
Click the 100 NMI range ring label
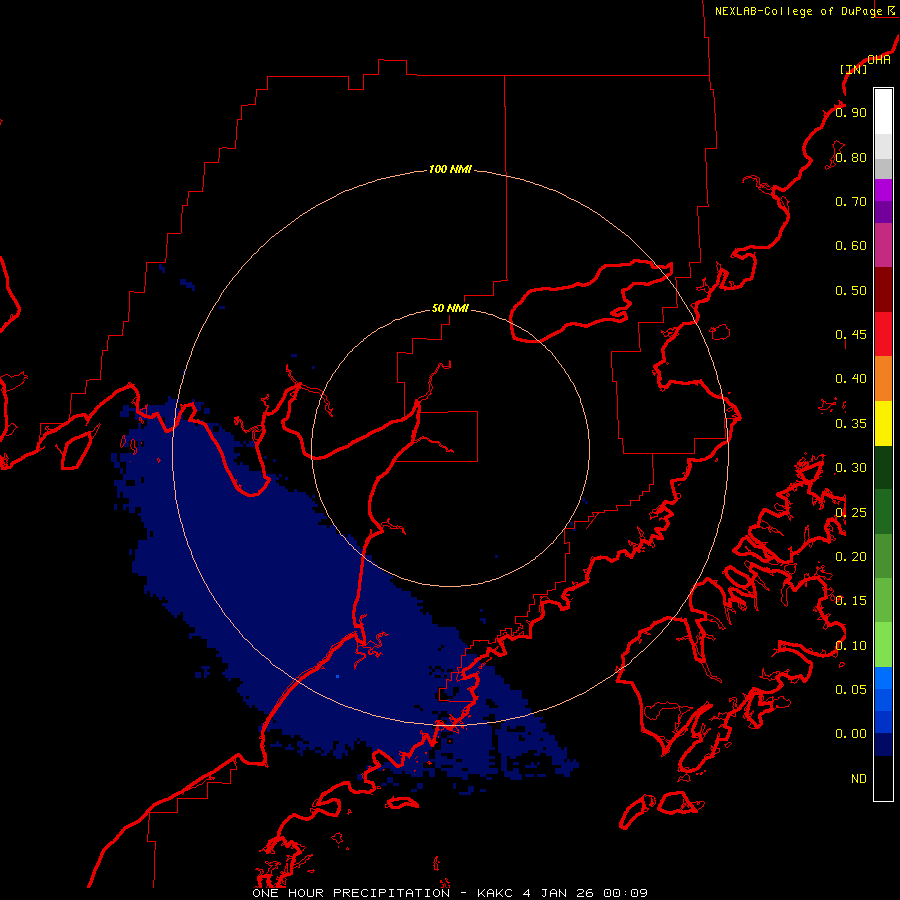pos(450,169)
